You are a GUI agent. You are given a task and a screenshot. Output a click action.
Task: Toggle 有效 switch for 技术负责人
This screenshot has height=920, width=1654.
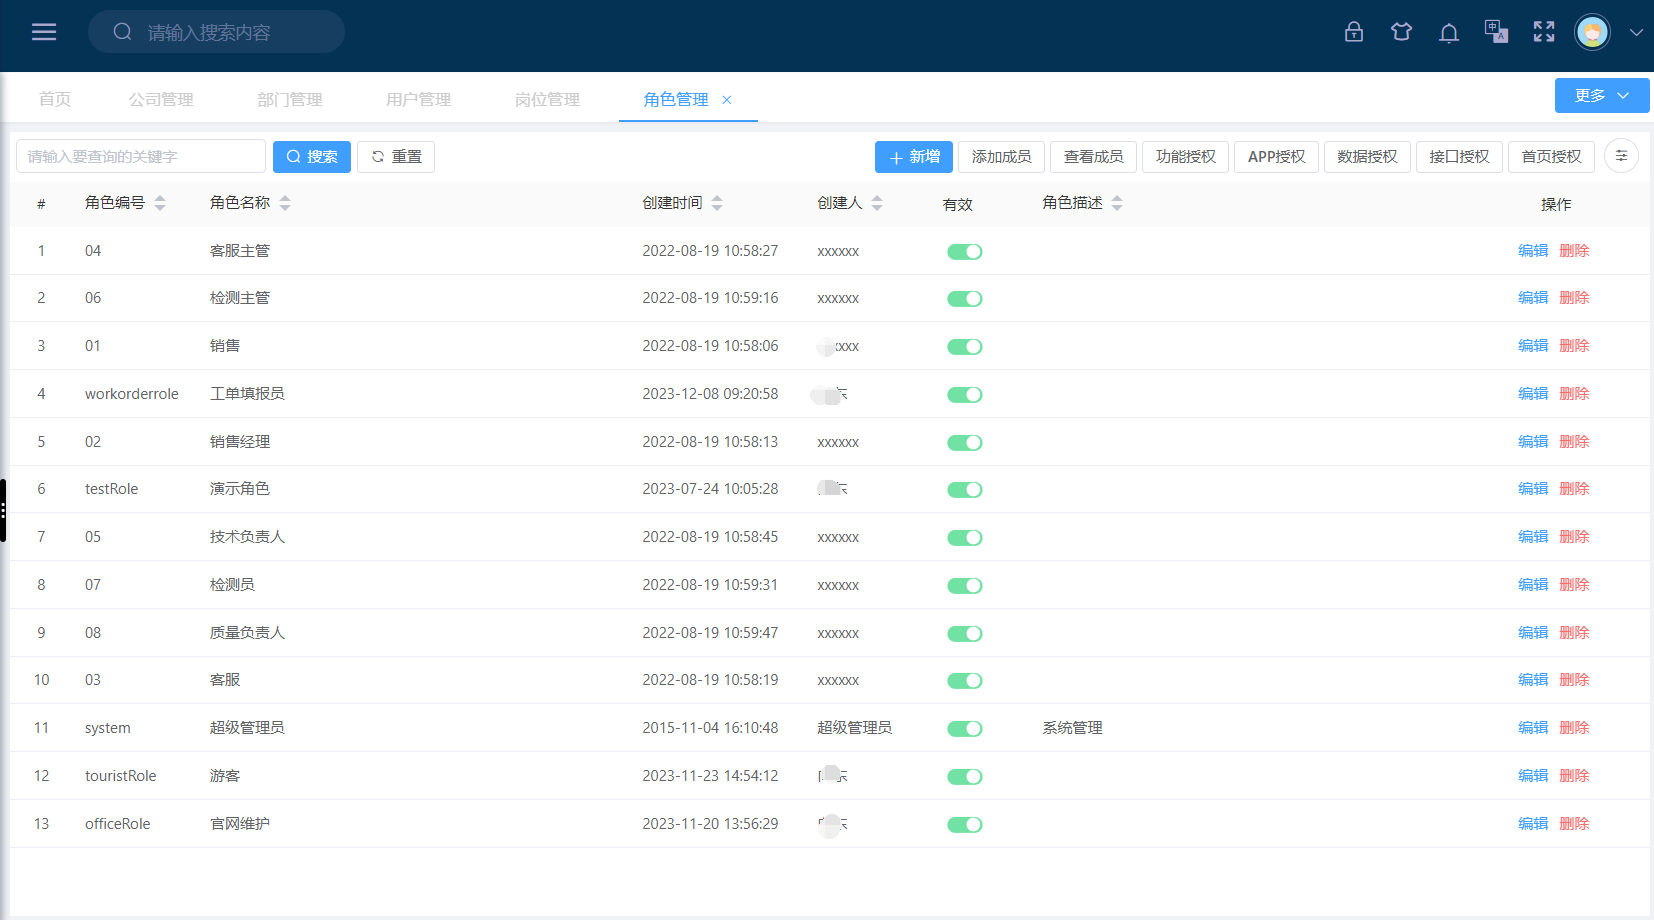click(x=965, y=537)
